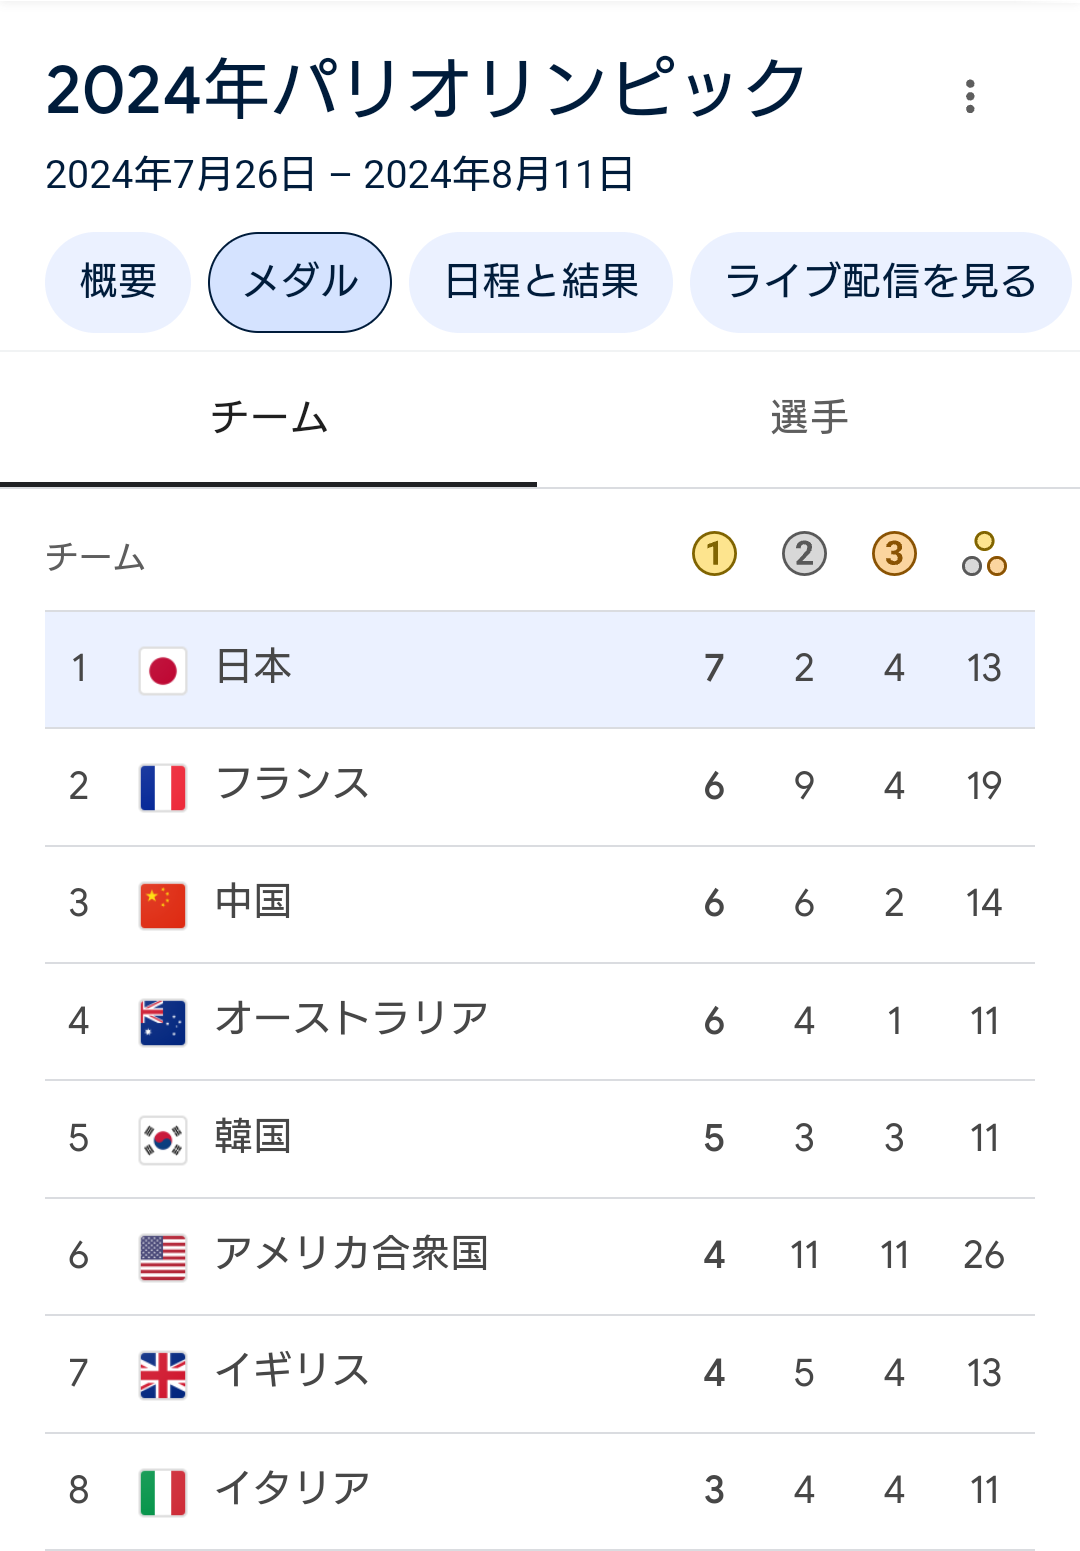Select the チーム (team) tab
The image size is (1080, 1551).
[269, 418]
